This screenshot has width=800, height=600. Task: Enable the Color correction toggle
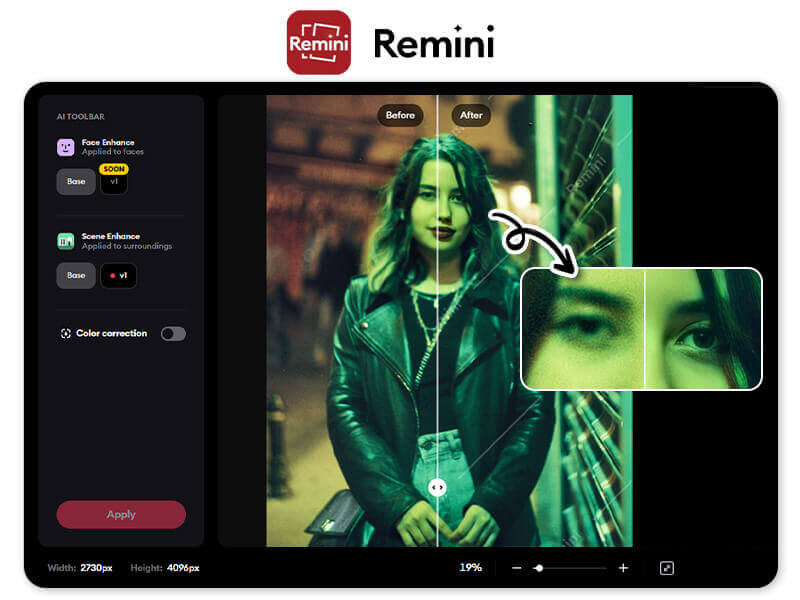tap(172, 334)
